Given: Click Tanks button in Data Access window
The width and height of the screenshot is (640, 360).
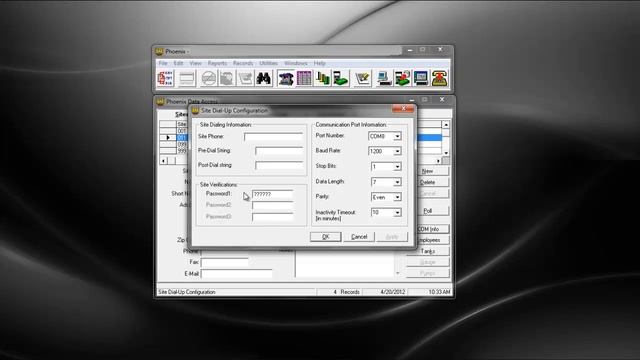Looking at the screenshot, I should click(427, 251).
